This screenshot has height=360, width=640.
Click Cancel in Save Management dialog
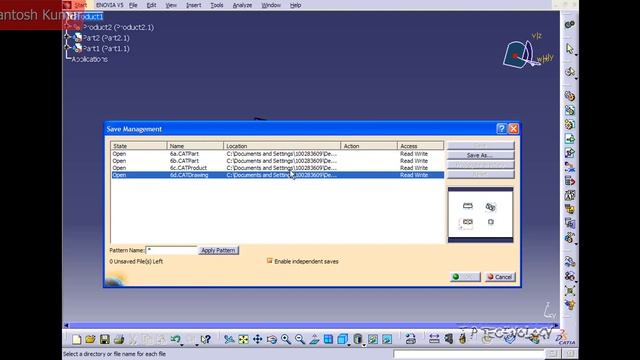pyautogui.click(x=500, y=277)
